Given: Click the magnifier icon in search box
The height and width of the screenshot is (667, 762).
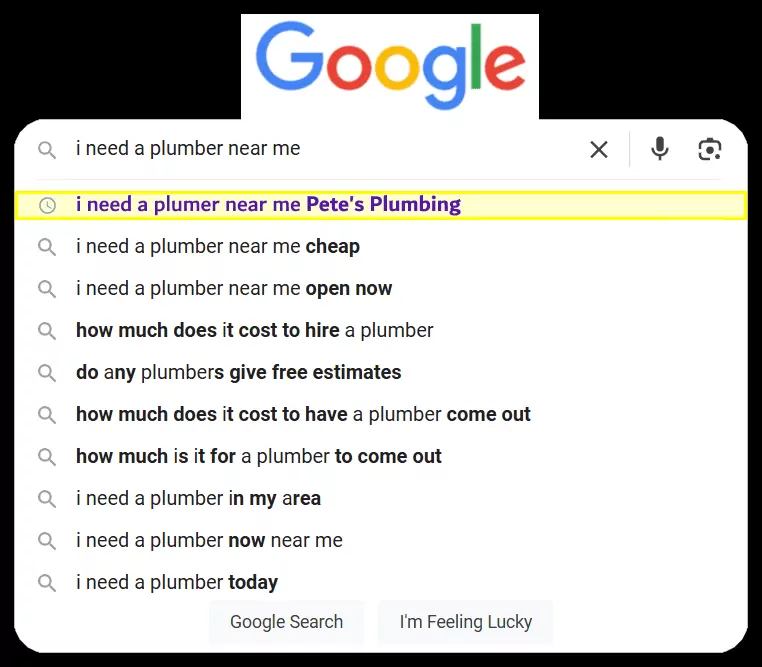Looking at the screenshot, I should pyautogui.click(x=47, y=150).
